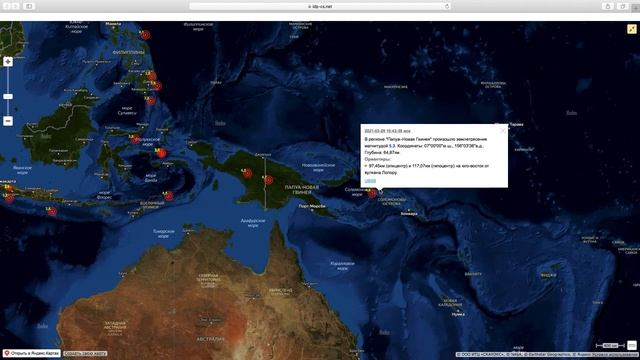Select the earthquake marker in Molucca Sea
640x360 pixels.
coord(136,140)
